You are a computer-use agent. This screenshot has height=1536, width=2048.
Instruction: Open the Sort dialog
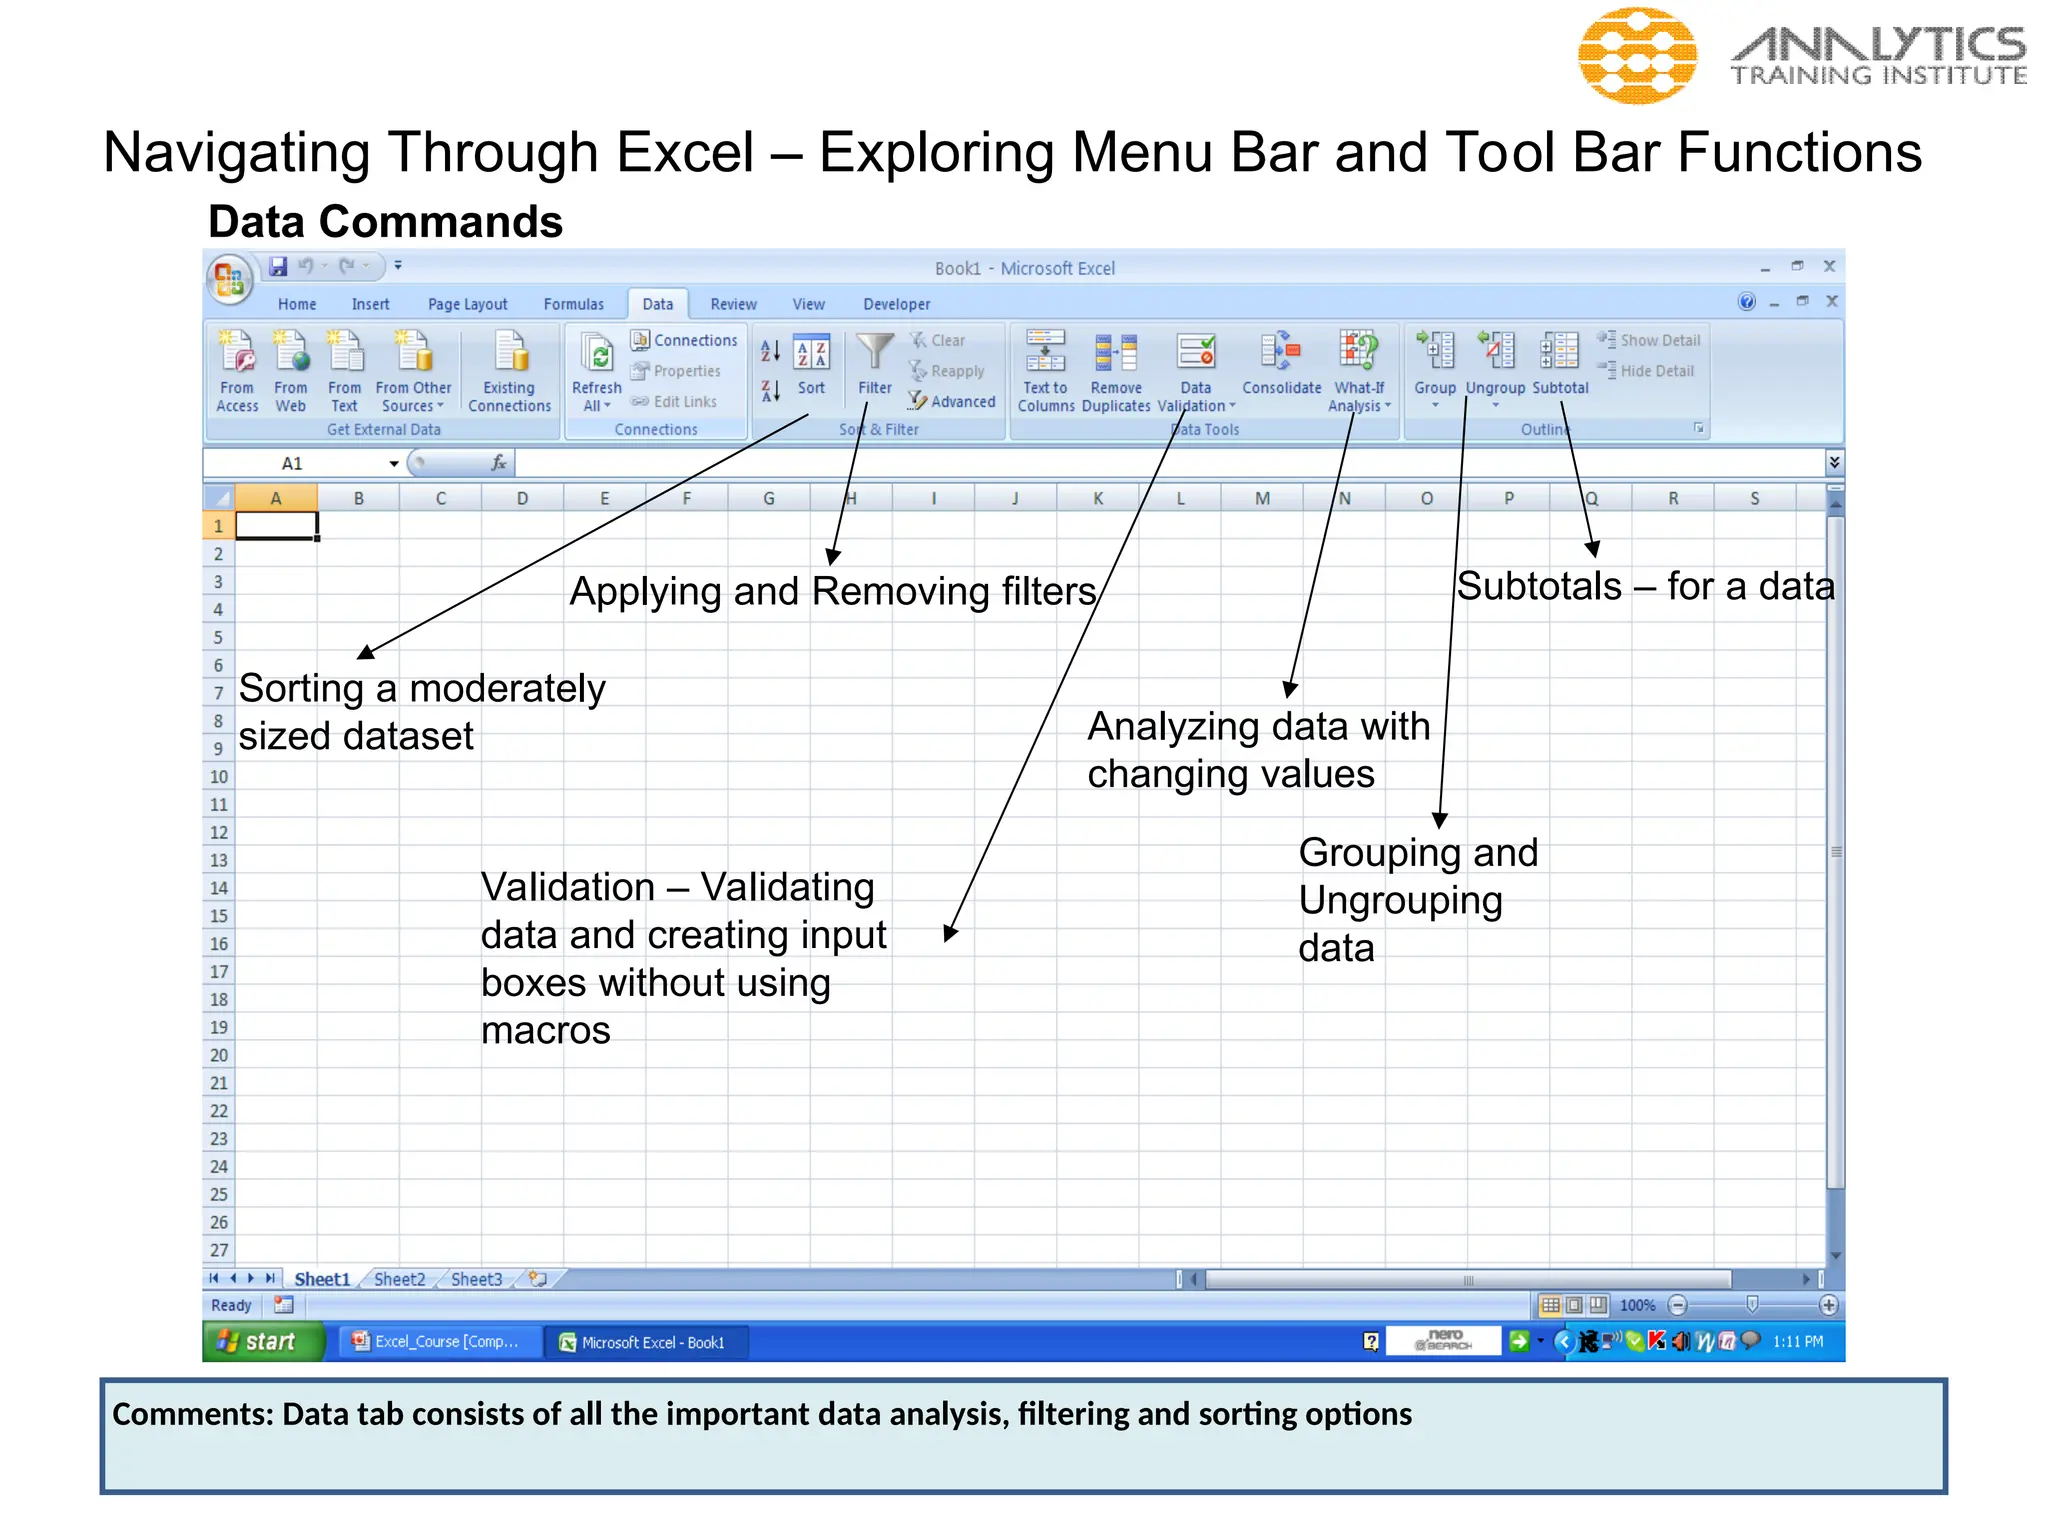tap(811, 366)
